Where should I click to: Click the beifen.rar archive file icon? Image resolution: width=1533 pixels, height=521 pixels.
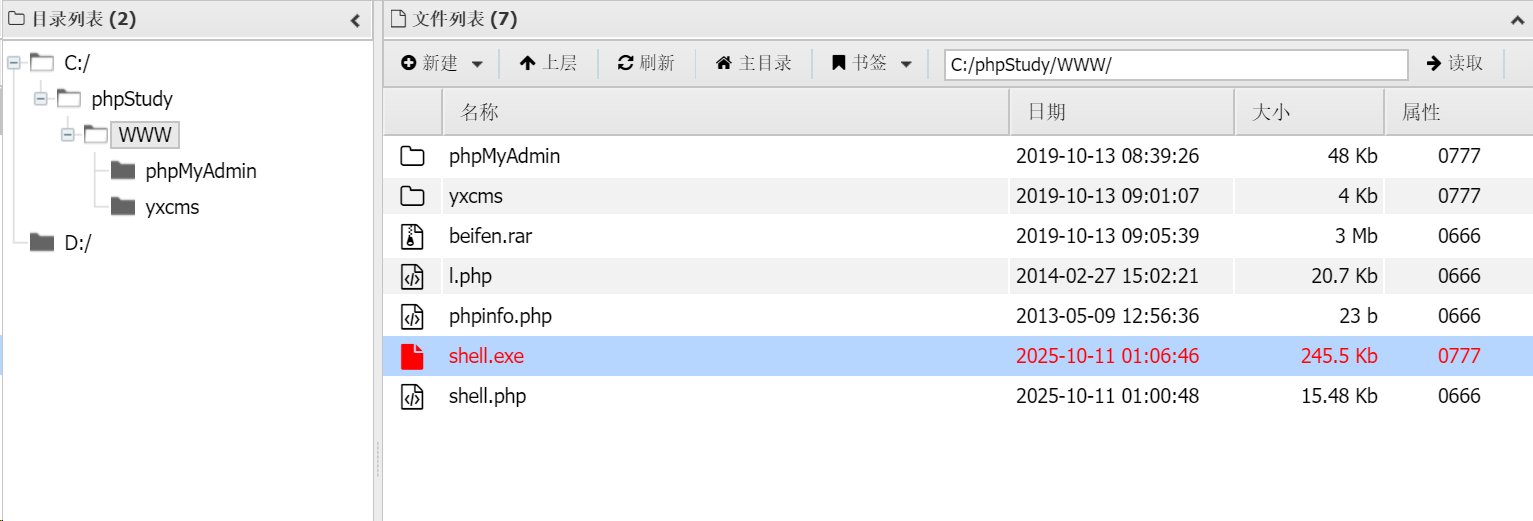tap(412, 236)
